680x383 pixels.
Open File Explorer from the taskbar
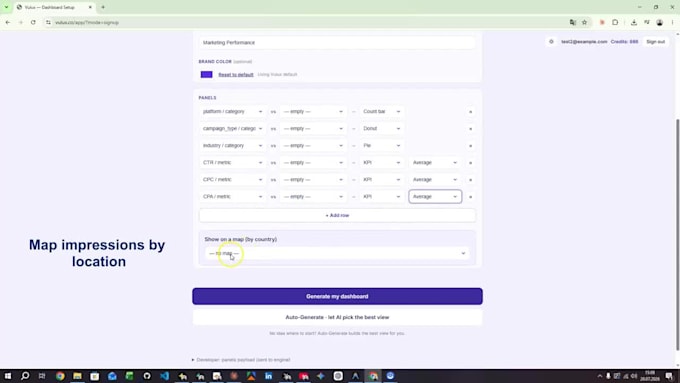click(x=77, y=376)
